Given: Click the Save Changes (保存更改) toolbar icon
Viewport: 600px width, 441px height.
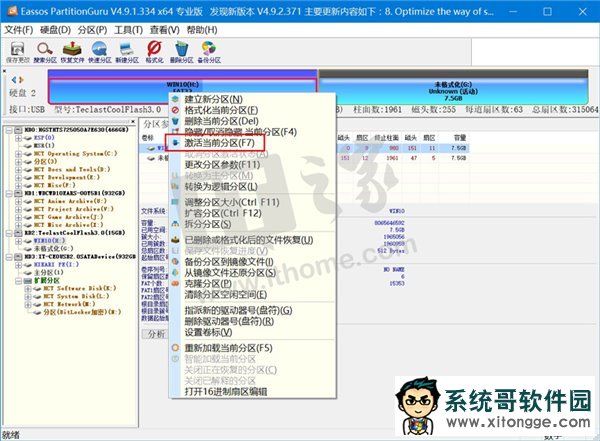Looking at the screenshot, I should click(17, 49).
